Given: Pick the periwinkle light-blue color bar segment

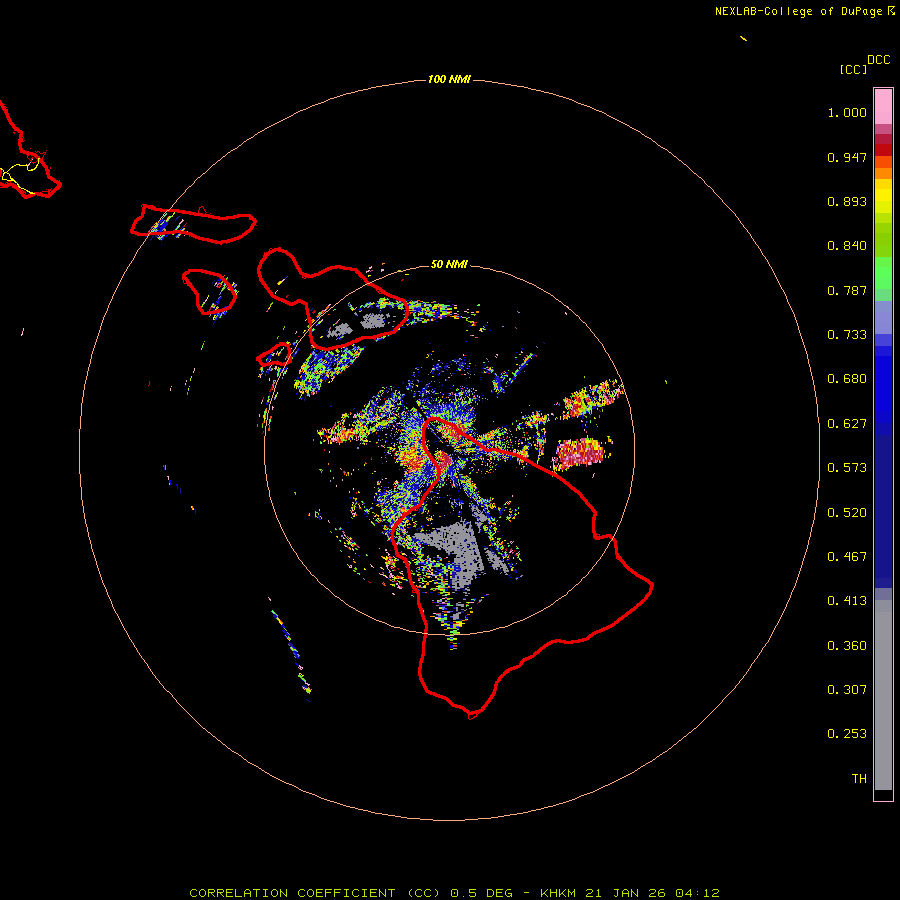Looking at the screenshot, I should 883,317.
